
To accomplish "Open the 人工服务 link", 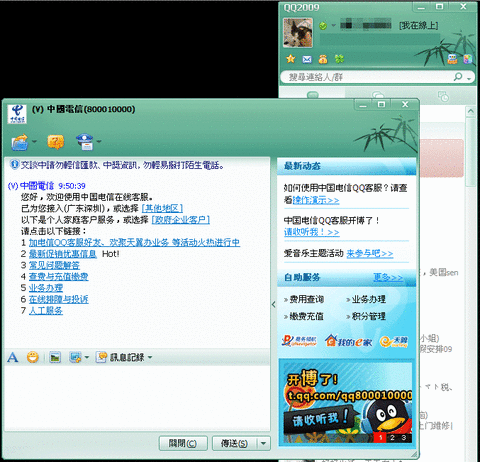I will [x=46, y=310].
